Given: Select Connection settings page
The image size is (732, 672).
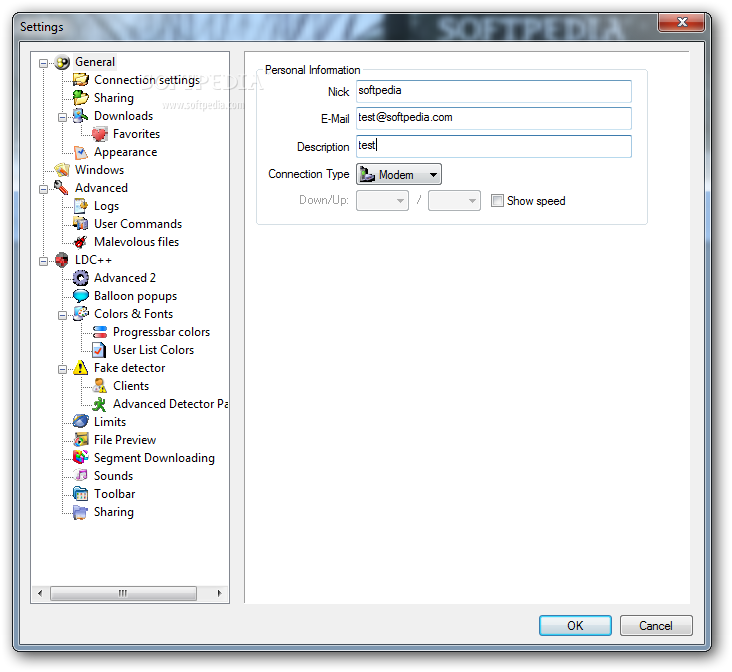Looking at the screenshot, I should [x=147, y=80].
